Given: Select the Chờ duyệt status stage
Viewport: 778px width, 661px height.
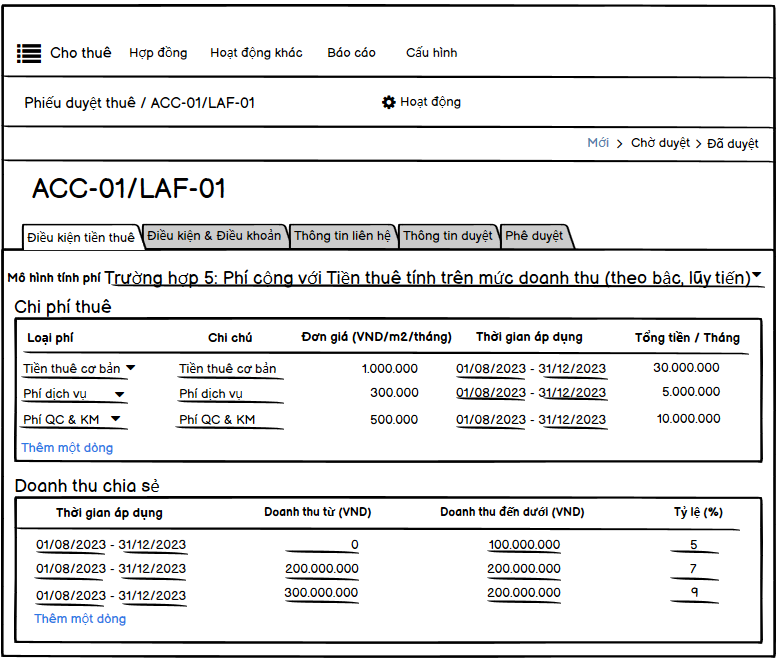Looking at the screenshot, I should [x=660, y=143].
